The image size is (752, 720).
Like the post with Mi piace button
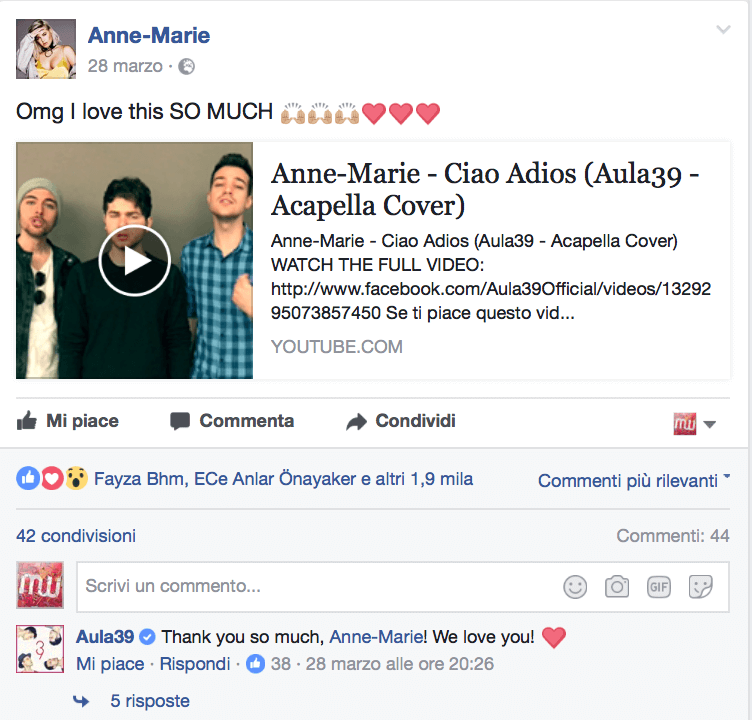pos(68,421)
